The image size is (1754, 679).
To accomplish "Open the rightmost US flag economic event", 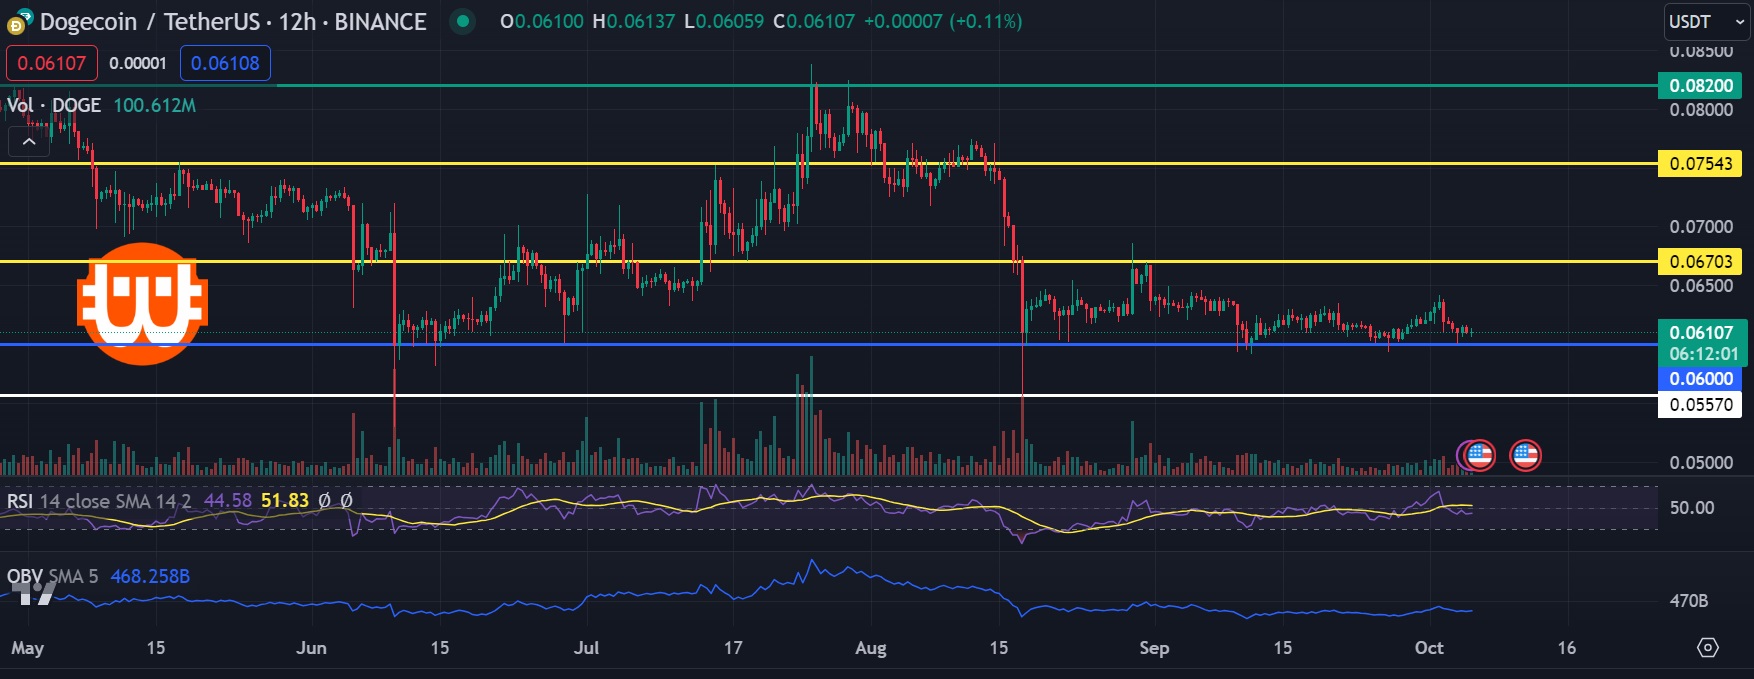I will (1525, 456).
